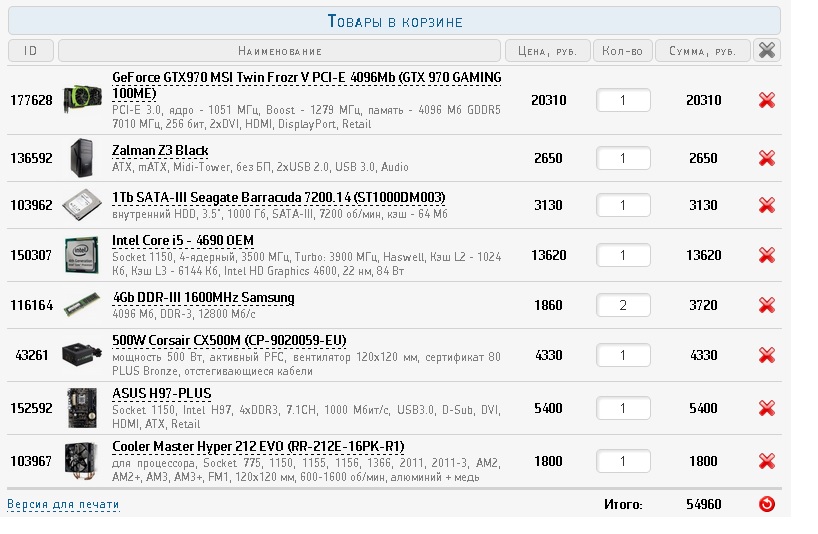Screen dimensions: 818x534
Task: Open Intel Core i5 - 4690 OEM link
Action: 183,240
